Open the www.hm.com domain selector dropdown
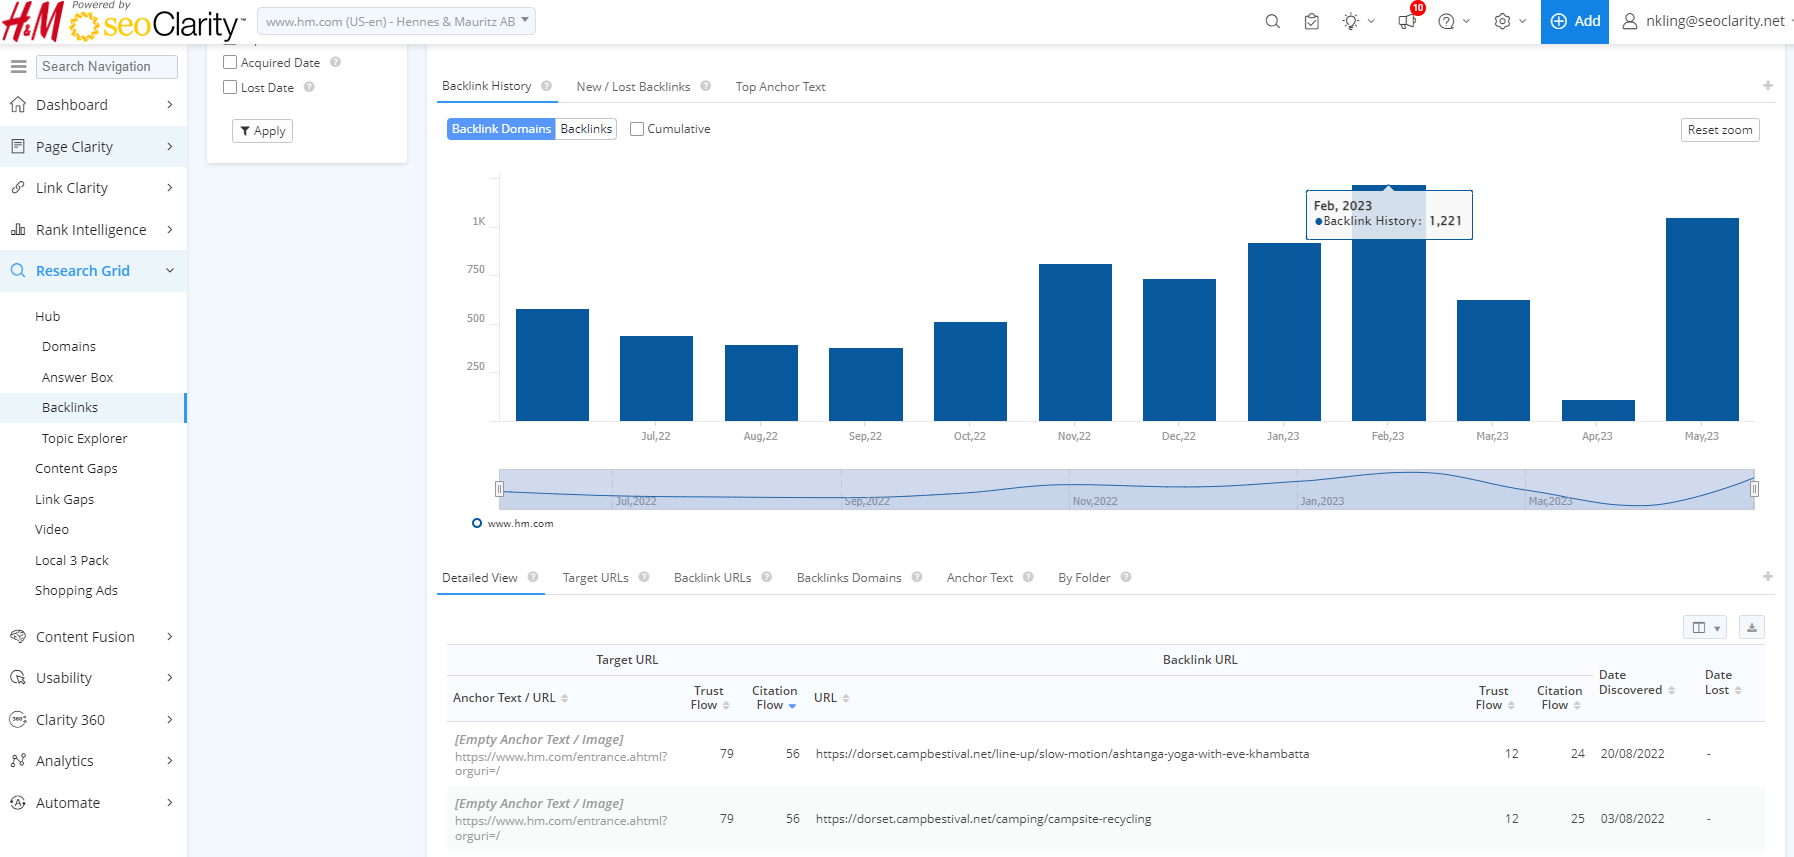 (396, 21)
